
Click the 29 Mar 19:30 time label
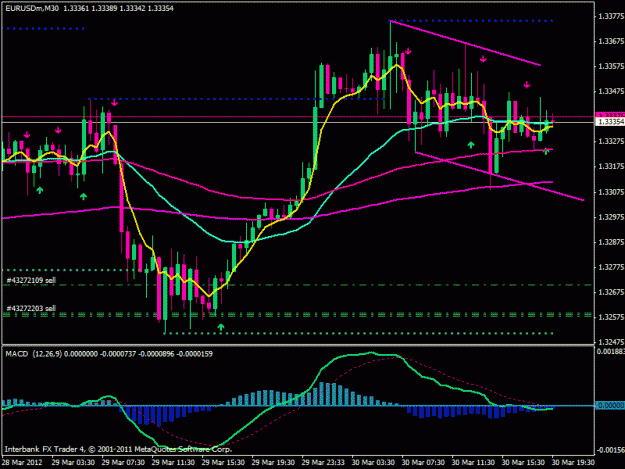273,463
